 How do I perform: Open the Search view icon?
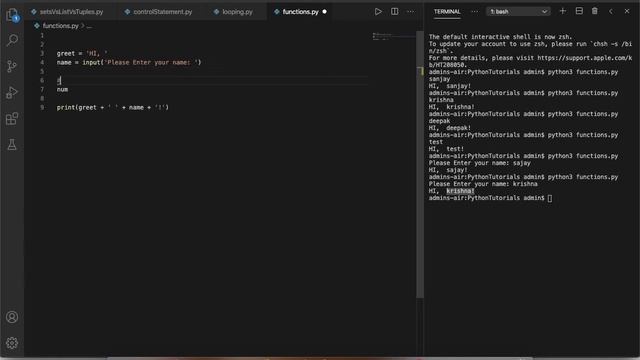coord(12,40)
